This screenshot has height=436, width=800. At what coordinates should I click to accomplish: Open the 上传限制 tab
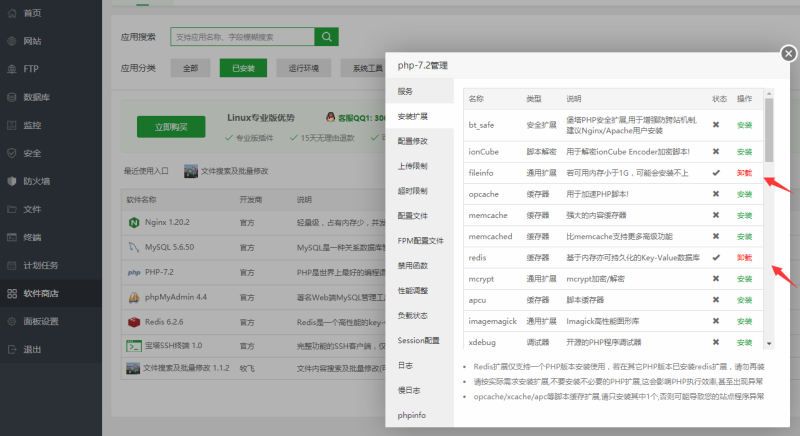419,166
